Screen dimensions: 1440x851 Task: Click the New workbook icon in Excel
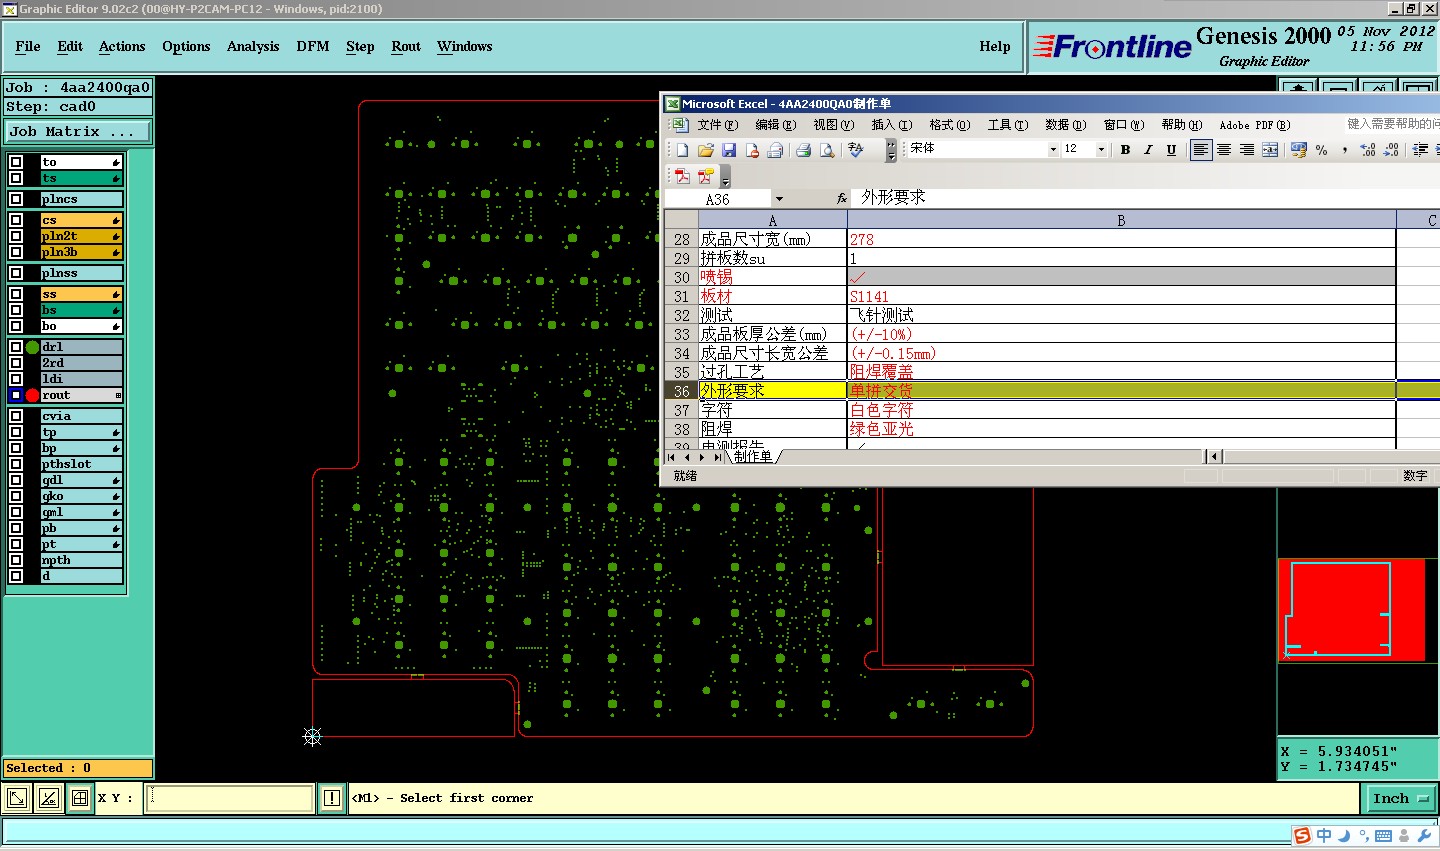click(x=682, y=150)
